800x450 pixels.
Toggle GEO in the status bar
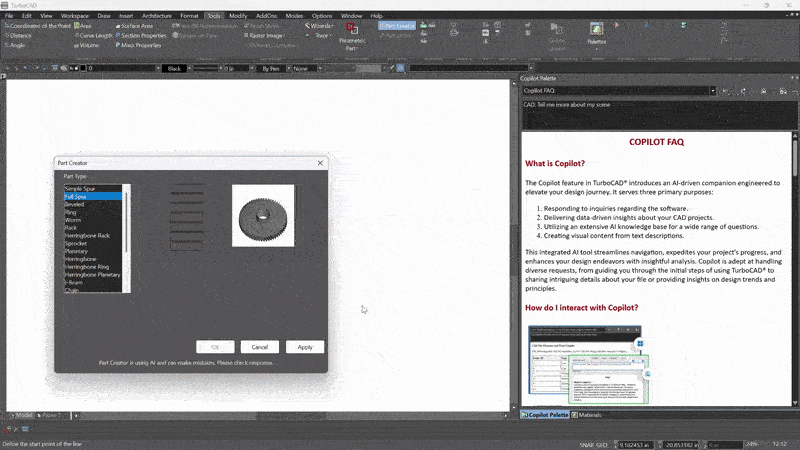pyautogui.click(x=602, y=445)
